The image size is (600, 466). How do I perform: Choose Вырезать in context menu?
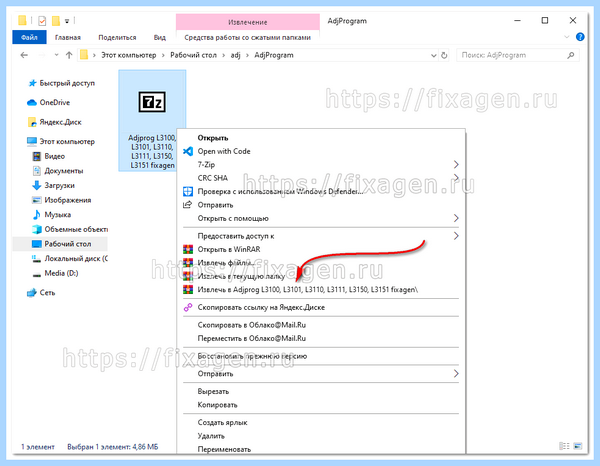coord(321,391)
